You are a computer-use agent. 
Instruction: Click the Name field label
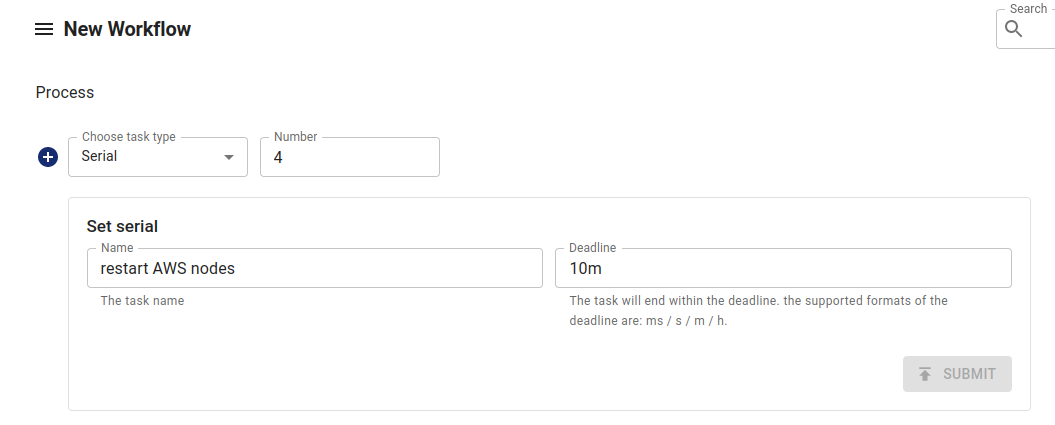118,247
